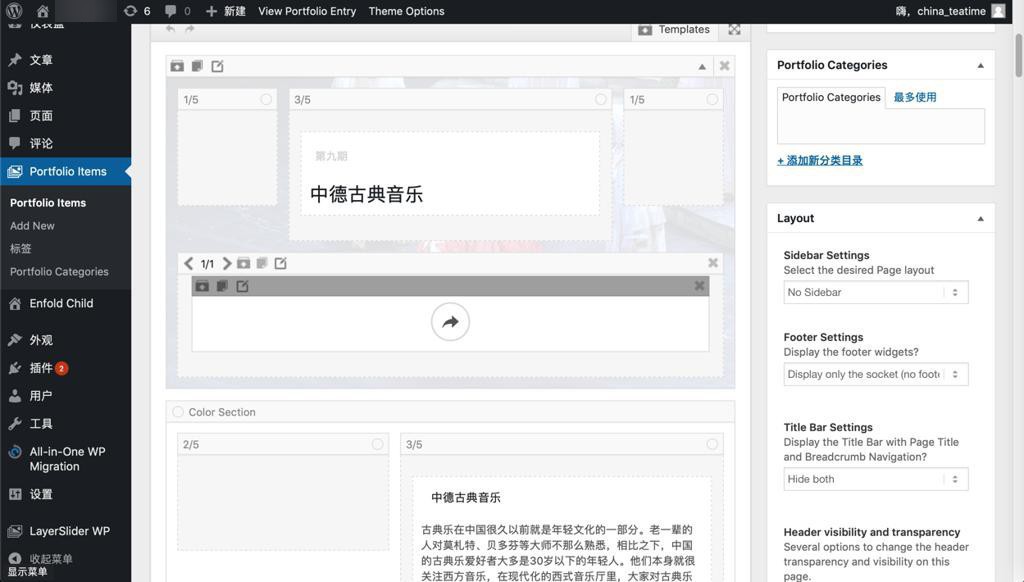
Task: Clone the first color section icon
Action: (197, 66)
